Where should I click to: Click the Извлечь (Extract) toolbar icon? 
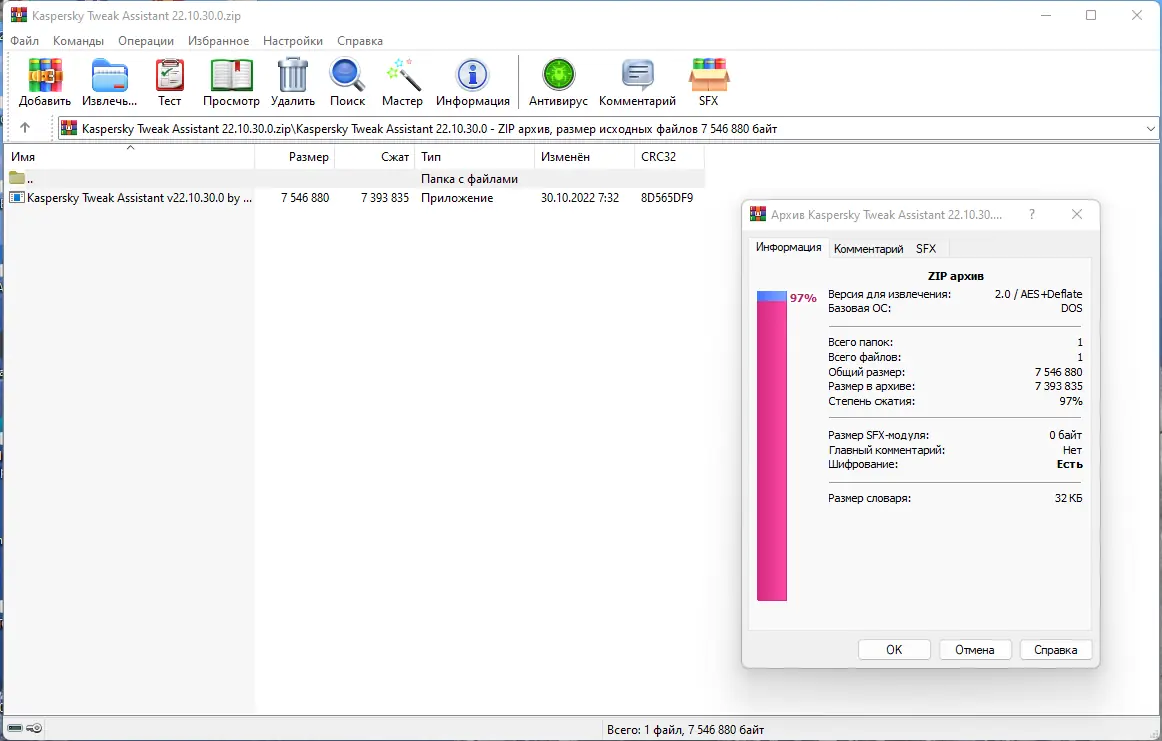click(x=110, y=75)
